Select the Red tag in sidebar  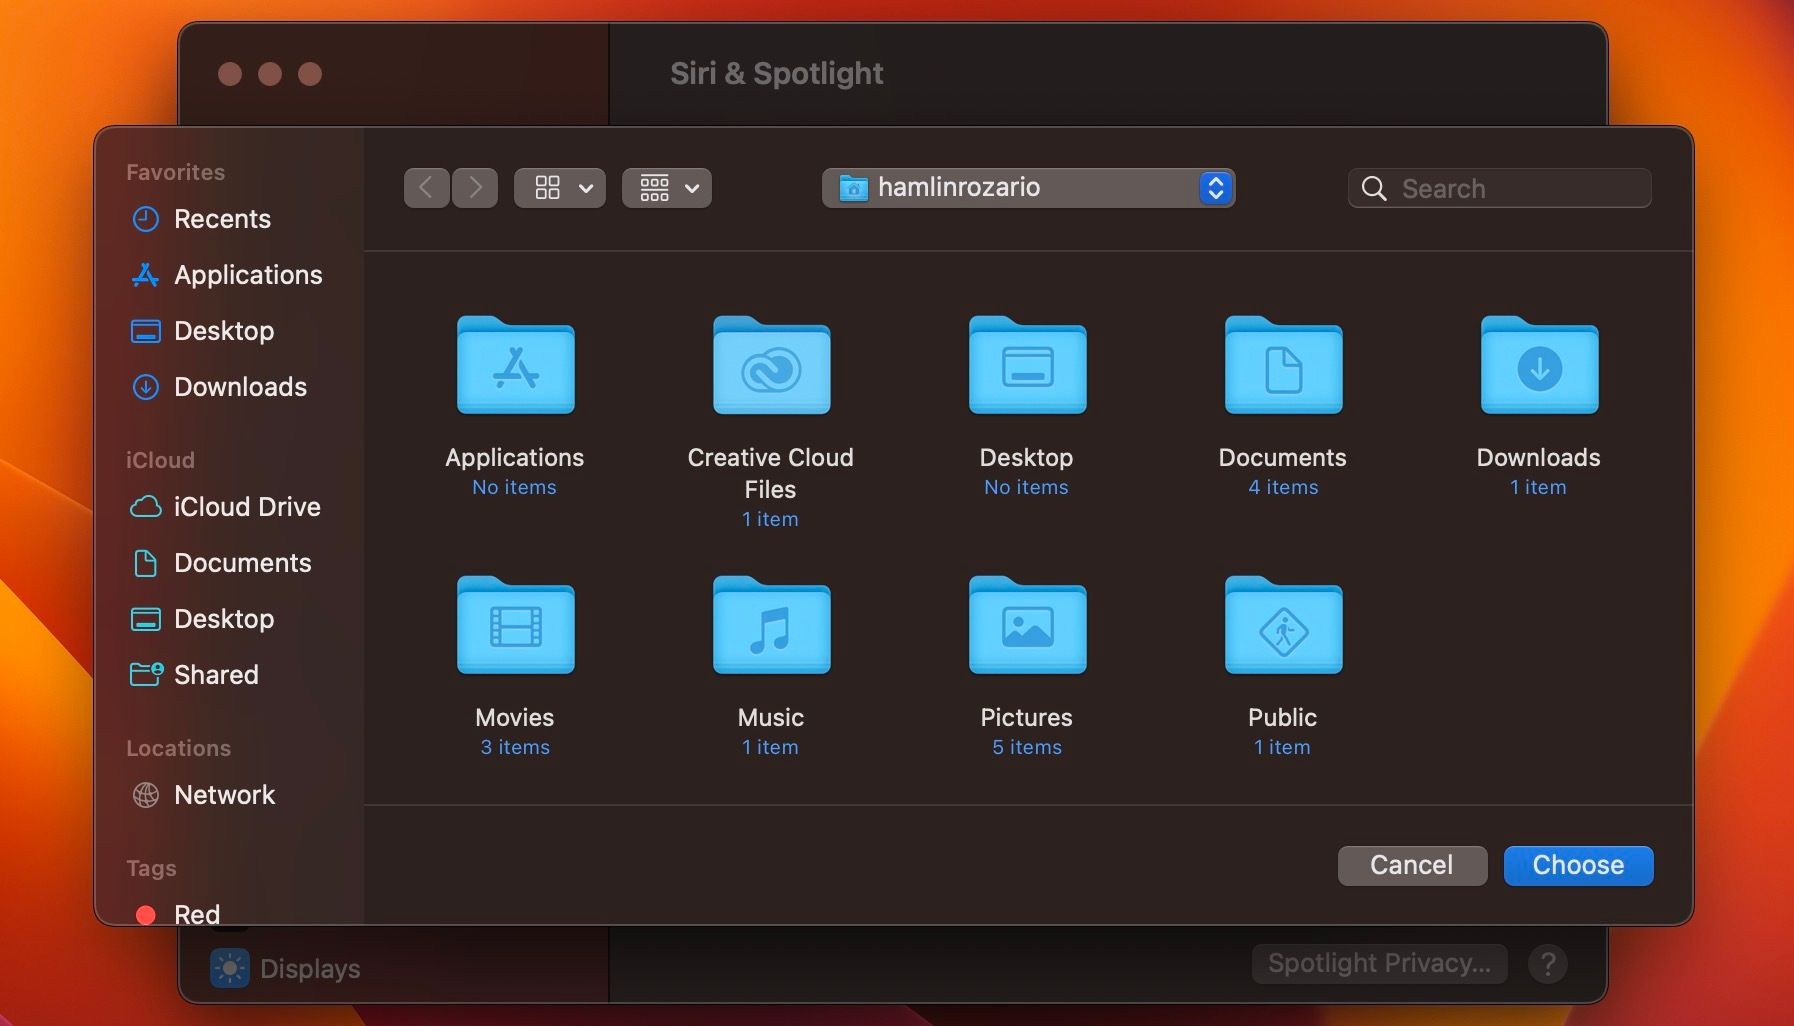click(x=196, y=914)
